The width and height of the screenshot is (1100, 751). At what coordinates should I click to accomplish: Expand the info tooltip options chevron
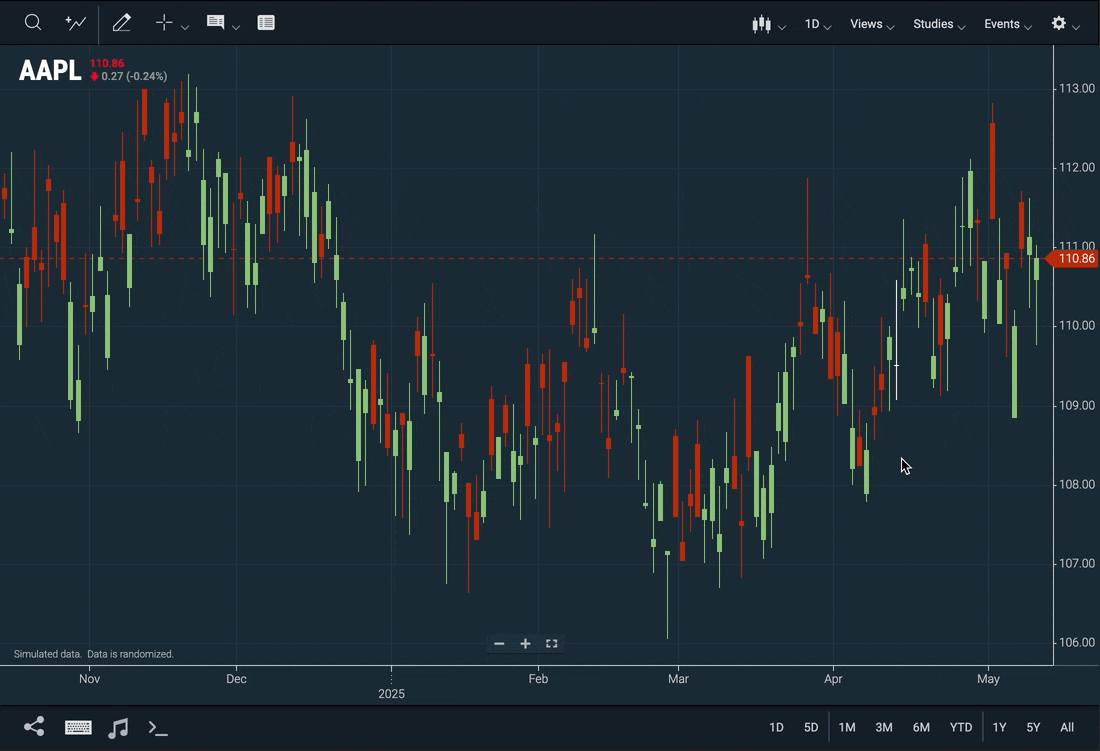(236, 27)
